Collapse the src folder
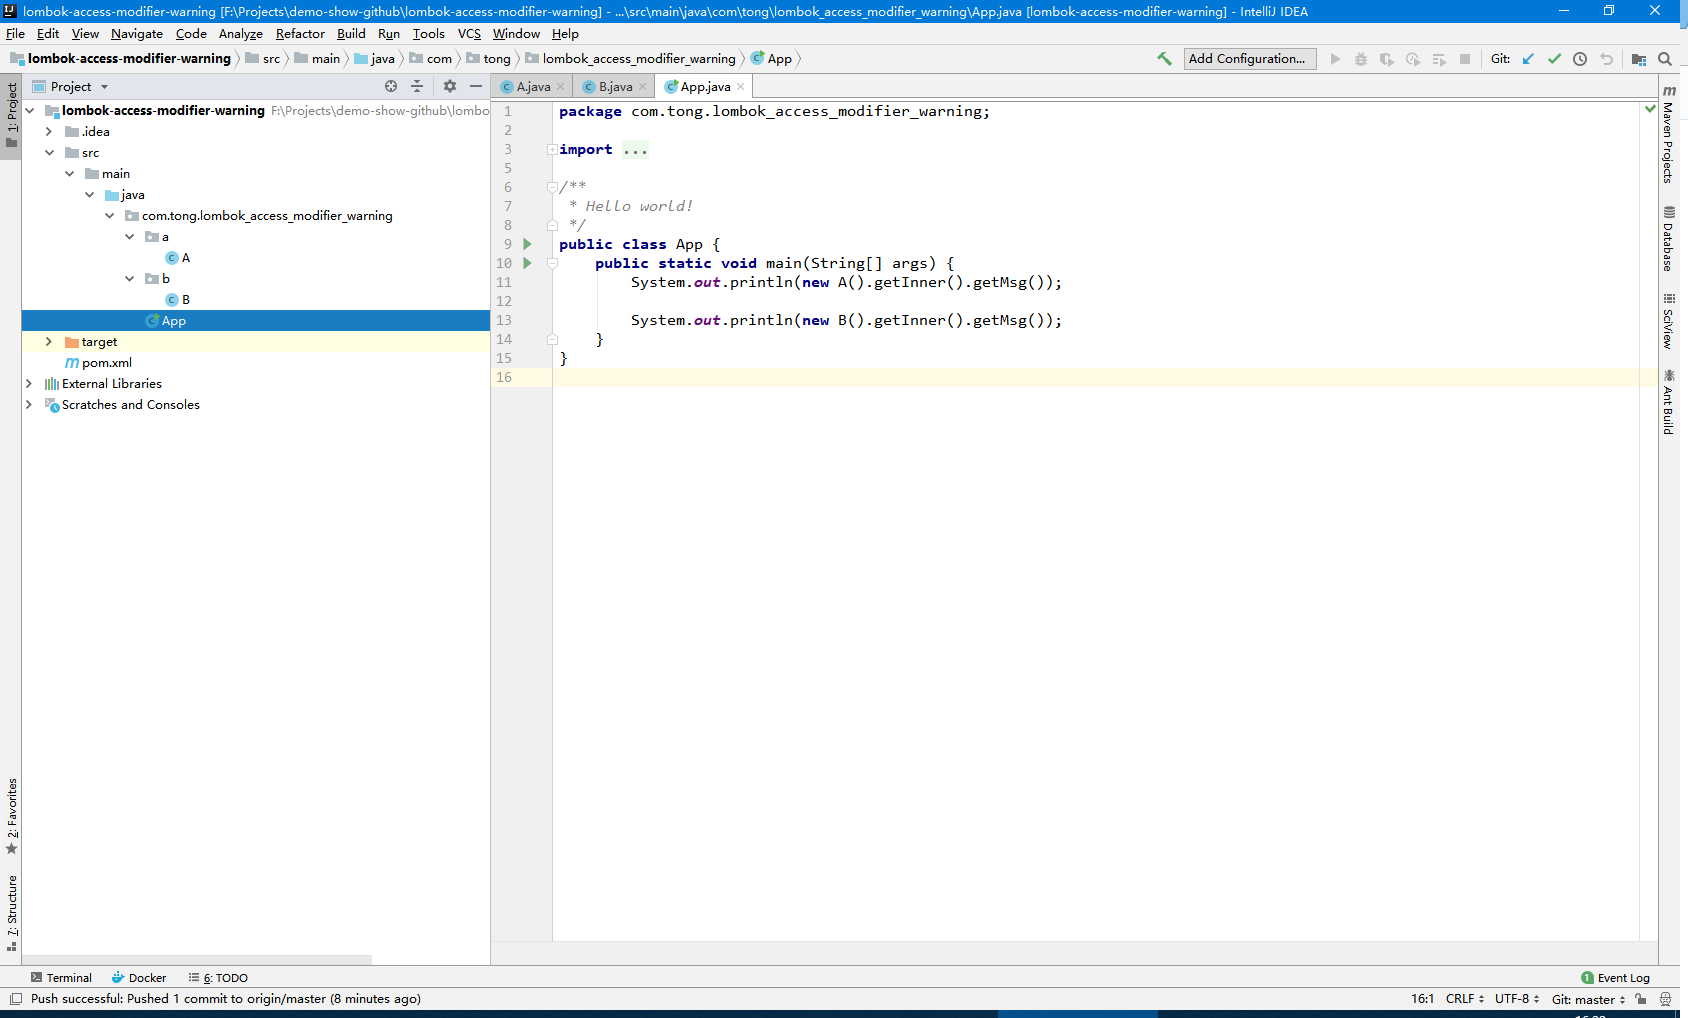1688x1018 pixels. (49, 152)
